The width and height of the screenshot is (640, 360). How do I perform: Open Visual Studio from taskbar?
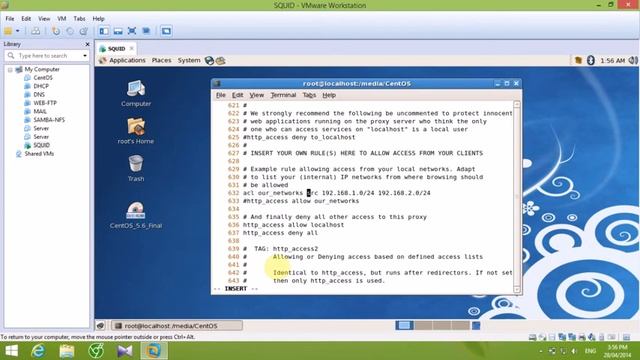tap(124, 351)
